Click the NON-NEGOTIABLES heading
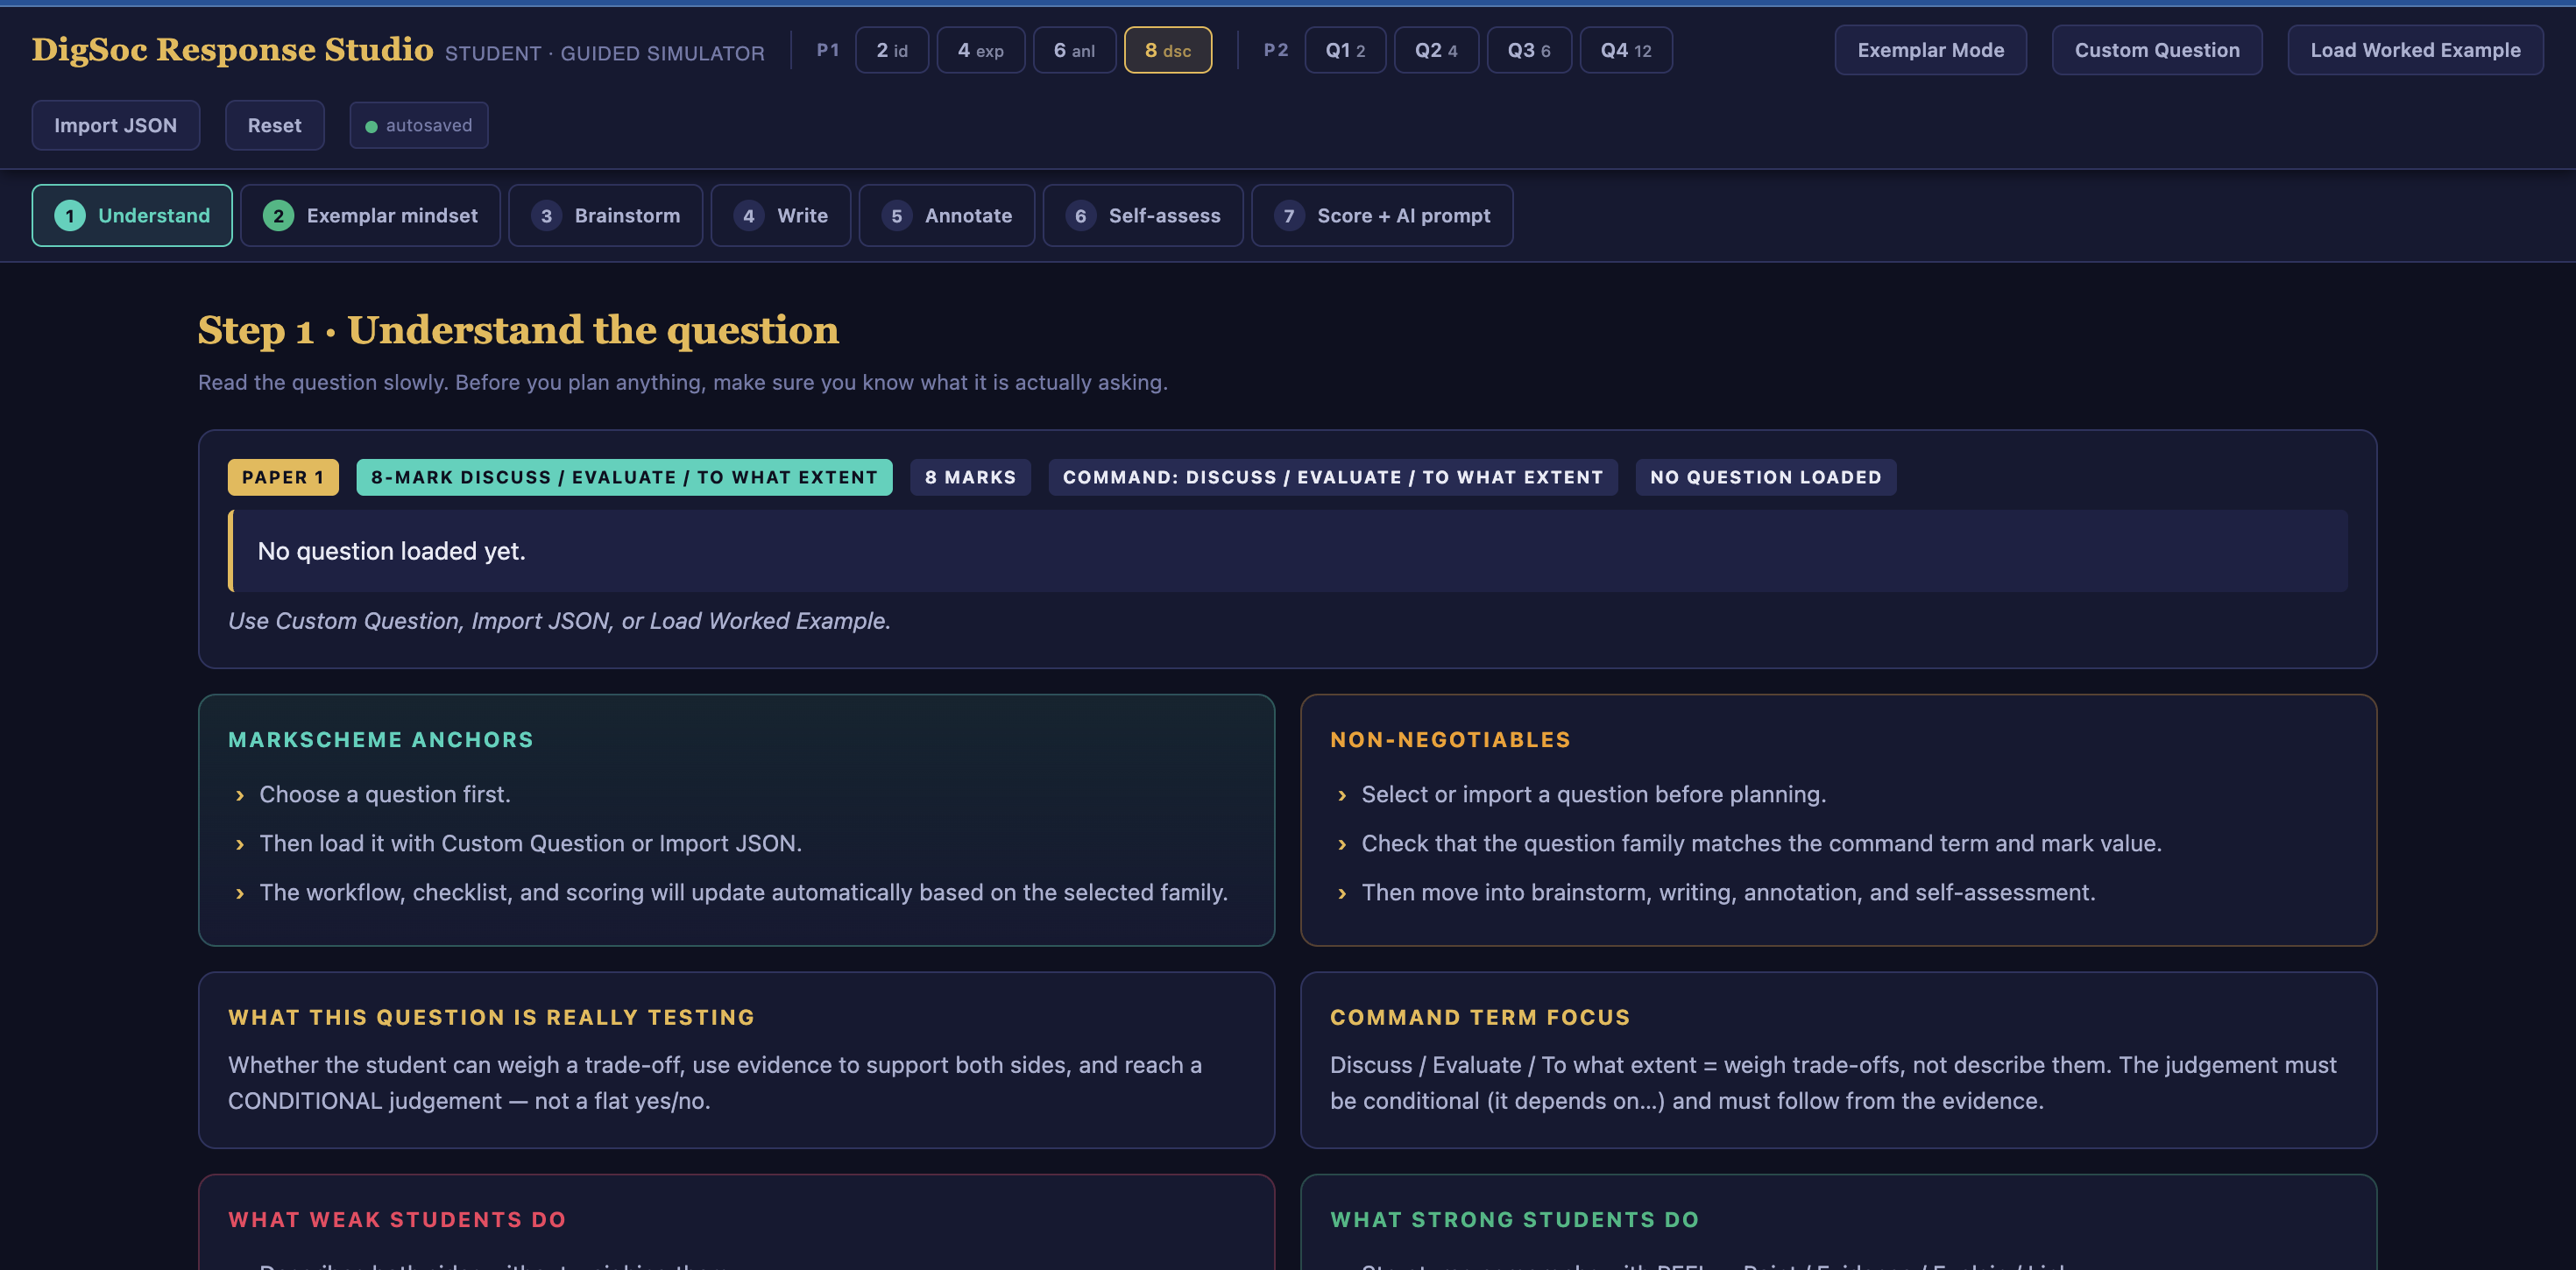Image resolution: width=2576 pixels, height=1270 pixels. pos(1450,740)
